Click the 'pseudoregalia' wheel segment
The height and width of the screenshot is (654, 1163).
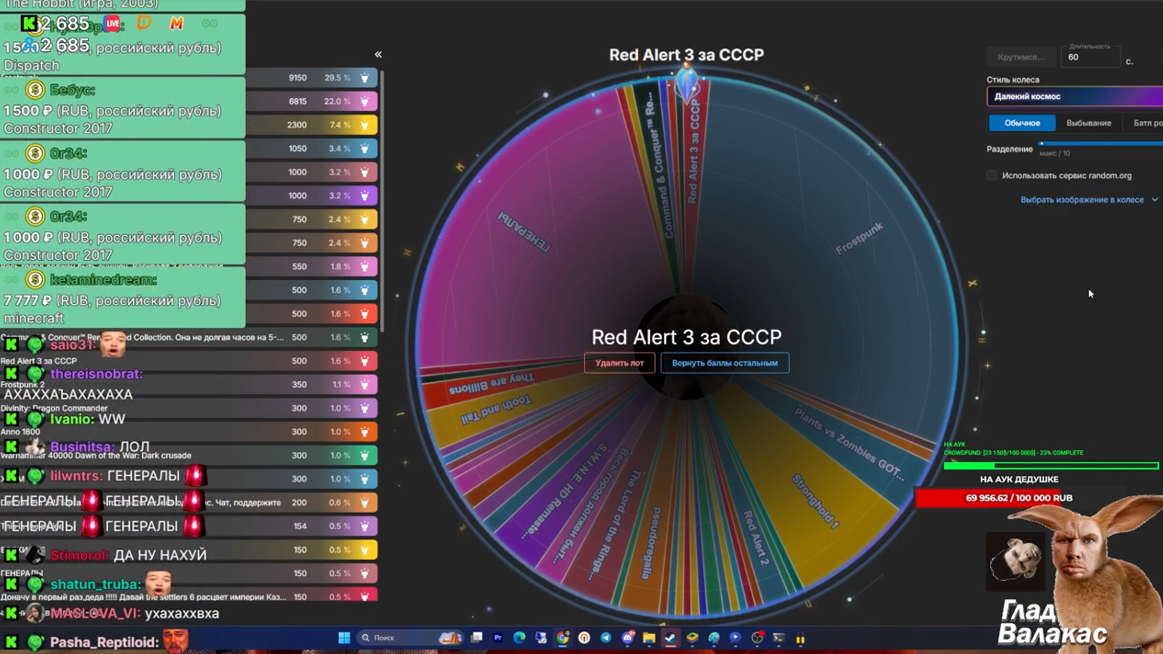[650, 541]
